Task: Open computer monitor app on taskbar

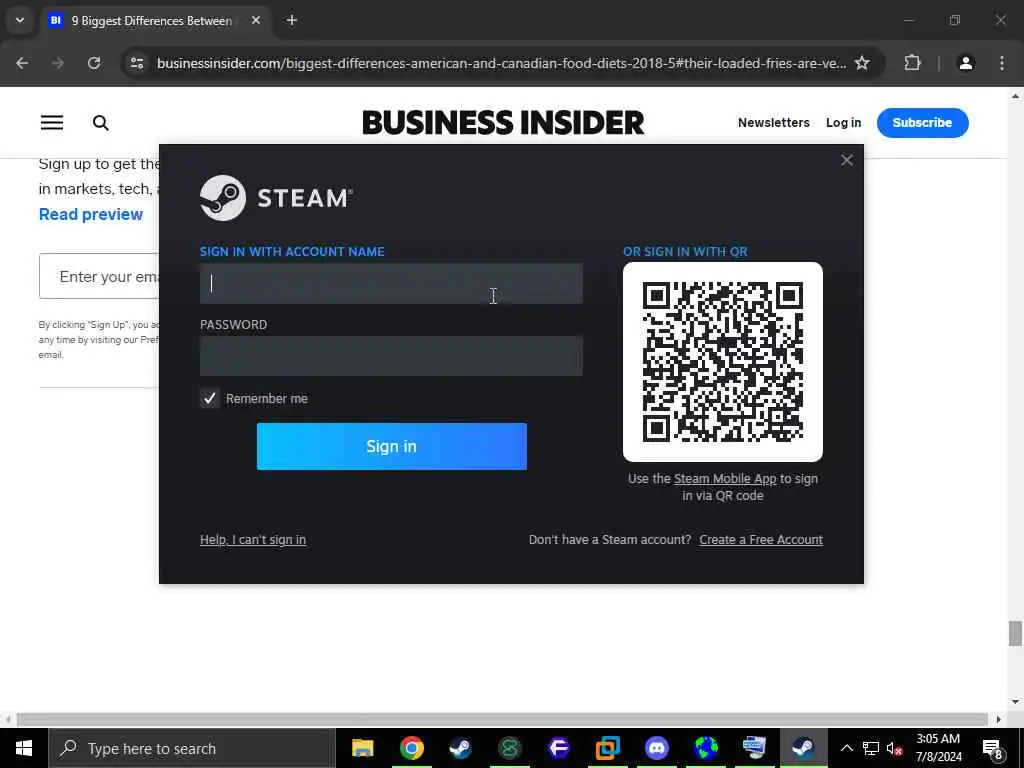Action: pos(754,748)
